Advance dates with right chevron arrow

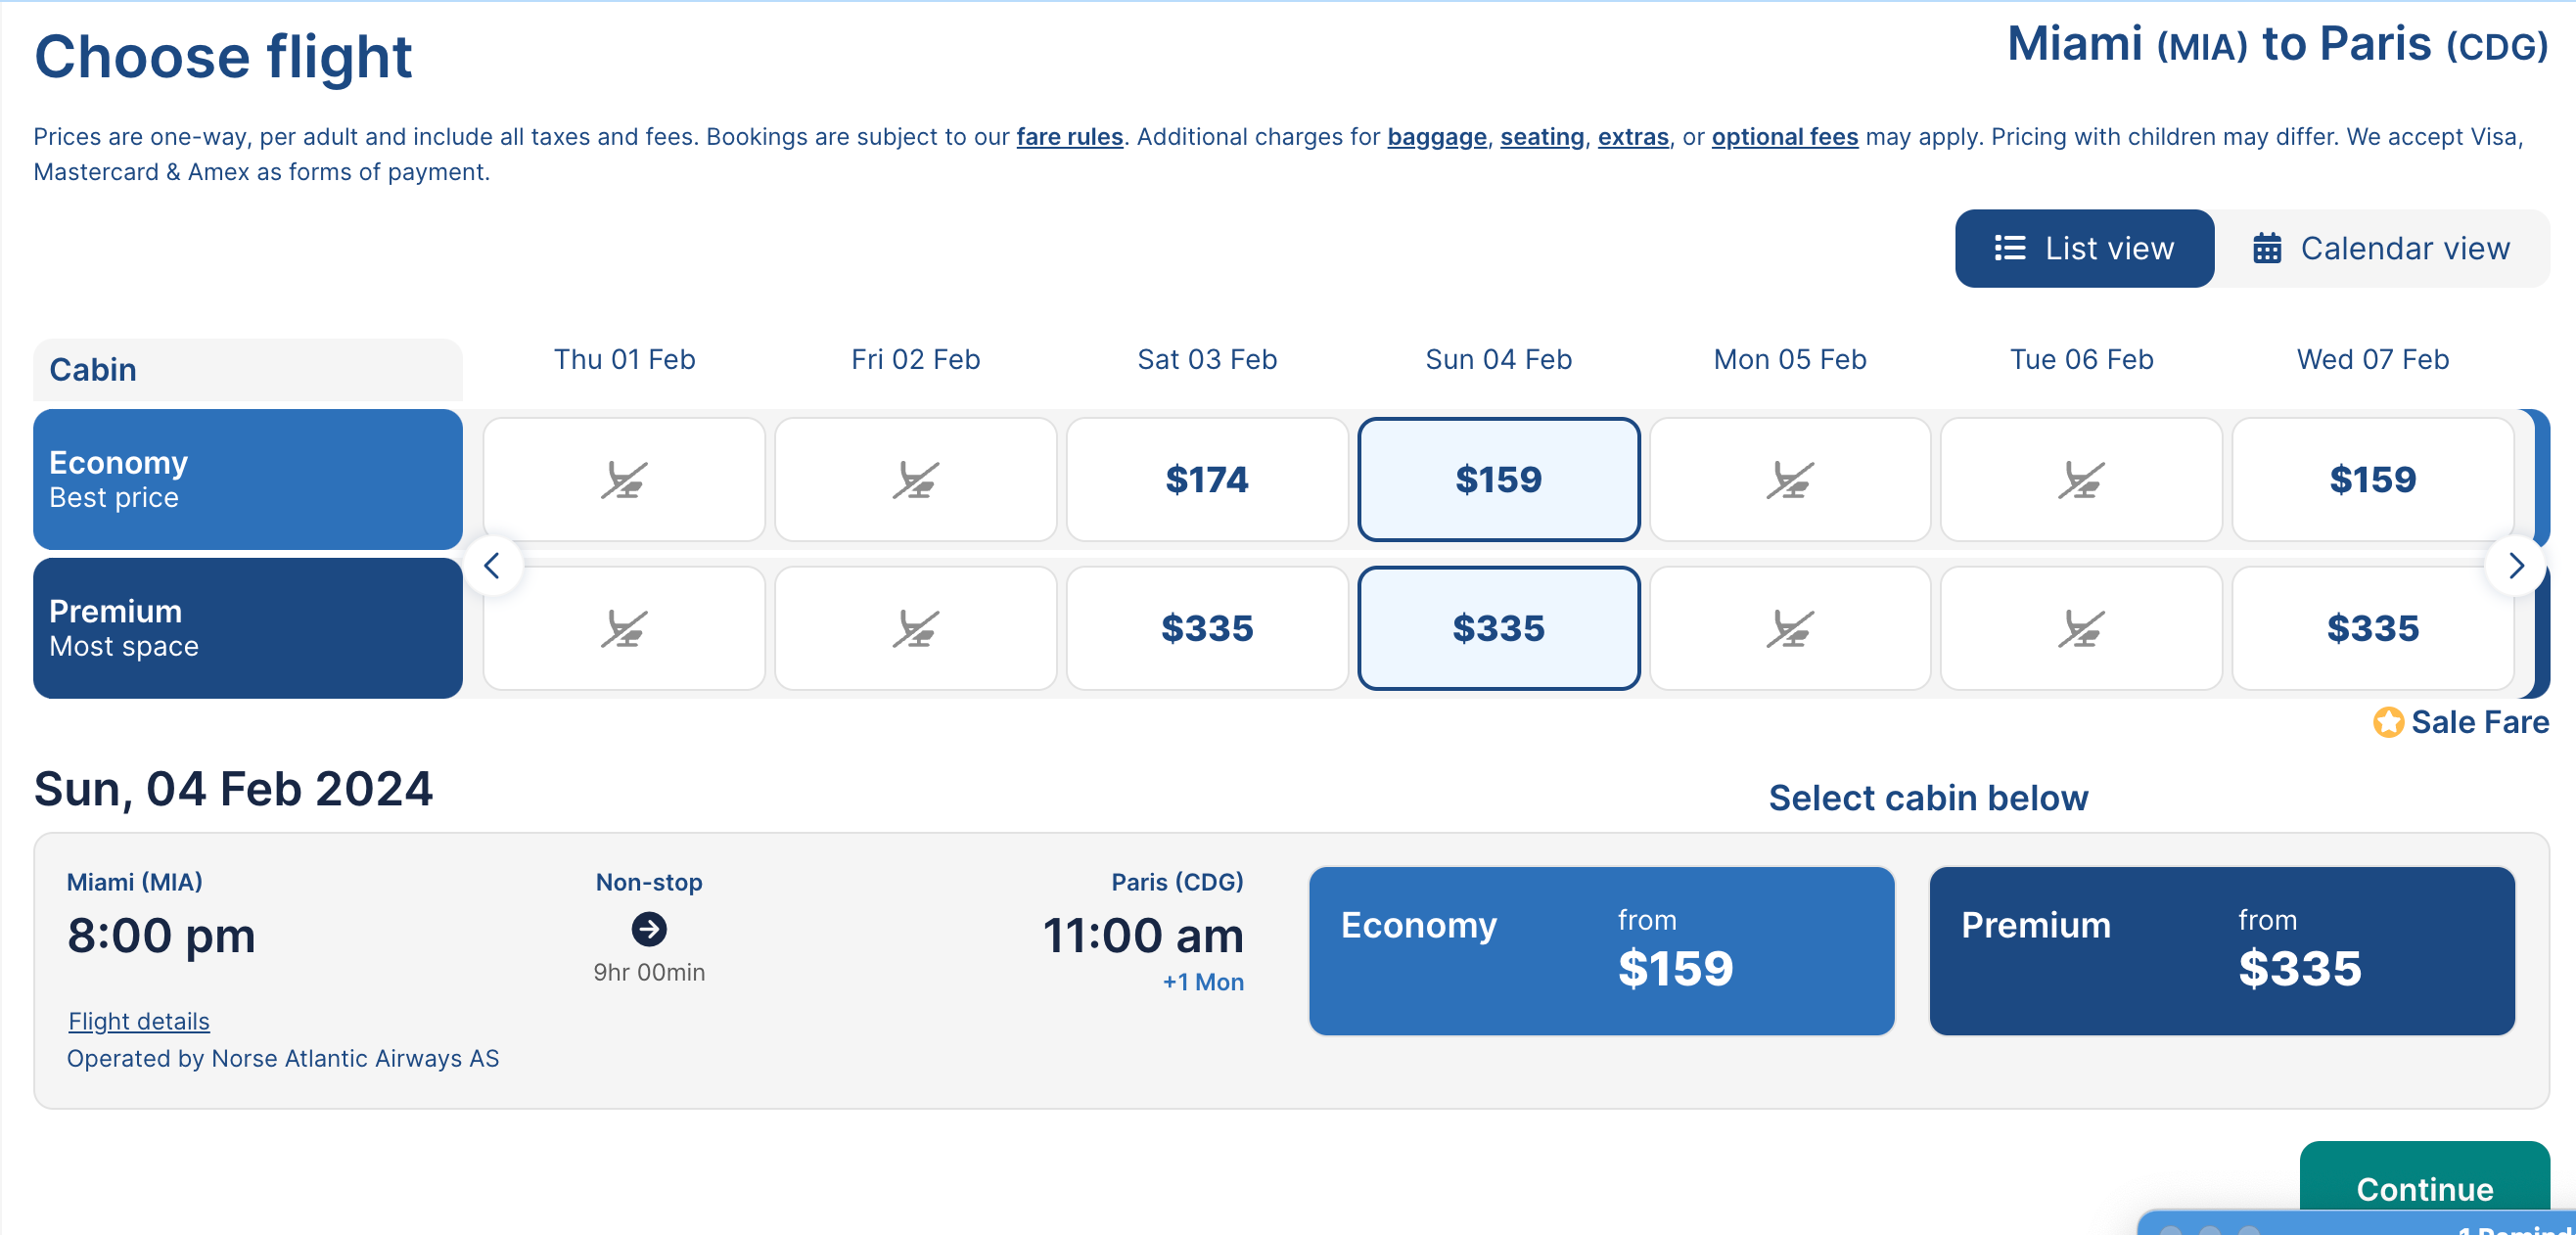(2516, 566)
